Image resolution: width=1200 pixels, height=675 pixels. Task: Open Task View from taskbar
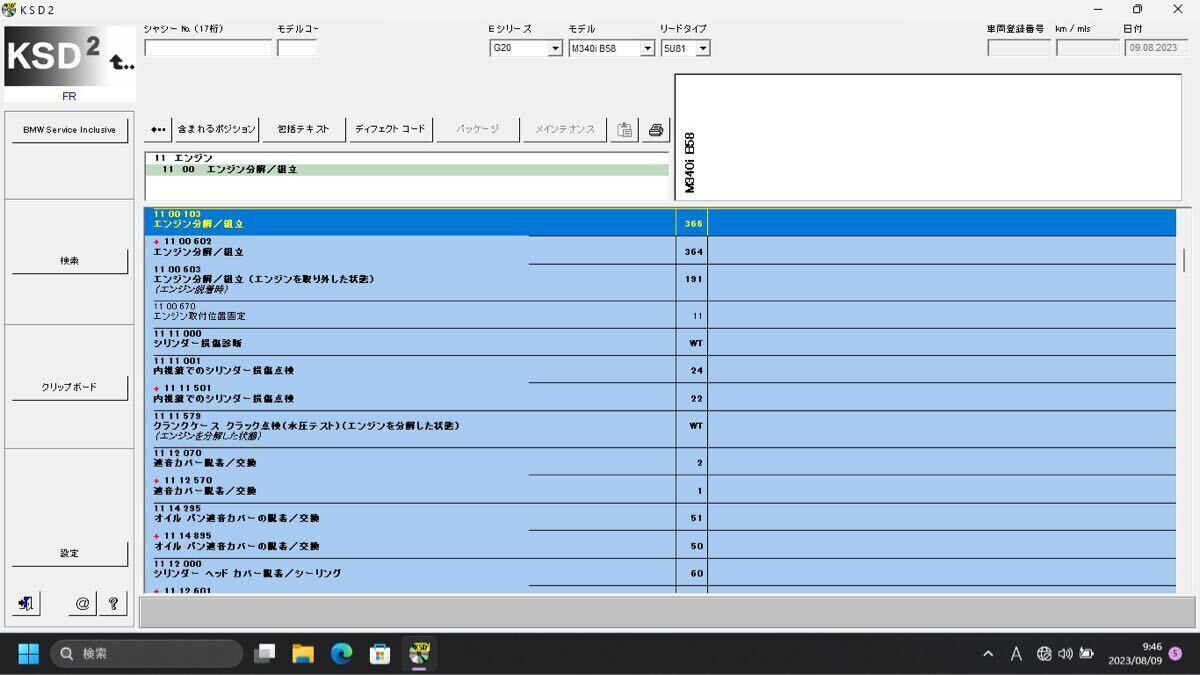click(x=265, y=654)
